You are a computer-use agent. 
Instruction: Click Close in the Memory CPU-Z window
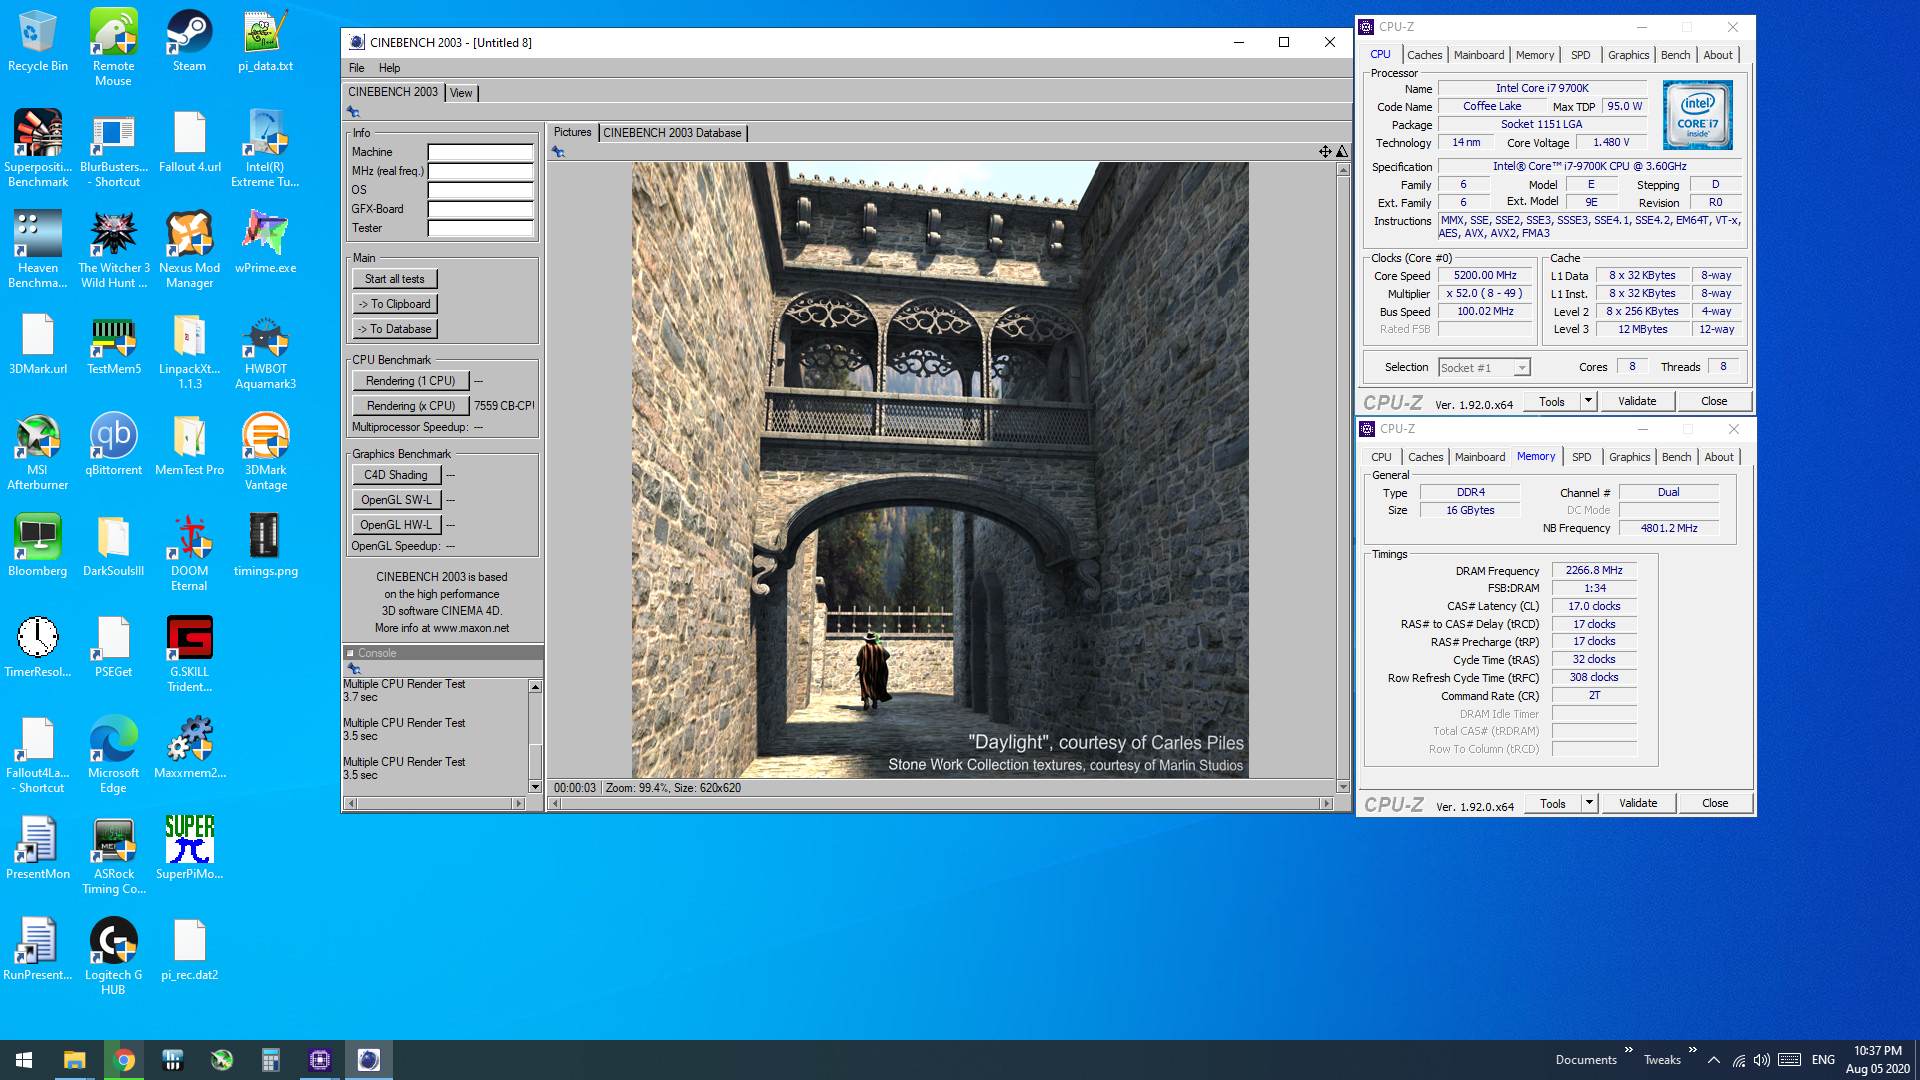click(x=1715, y=803)
